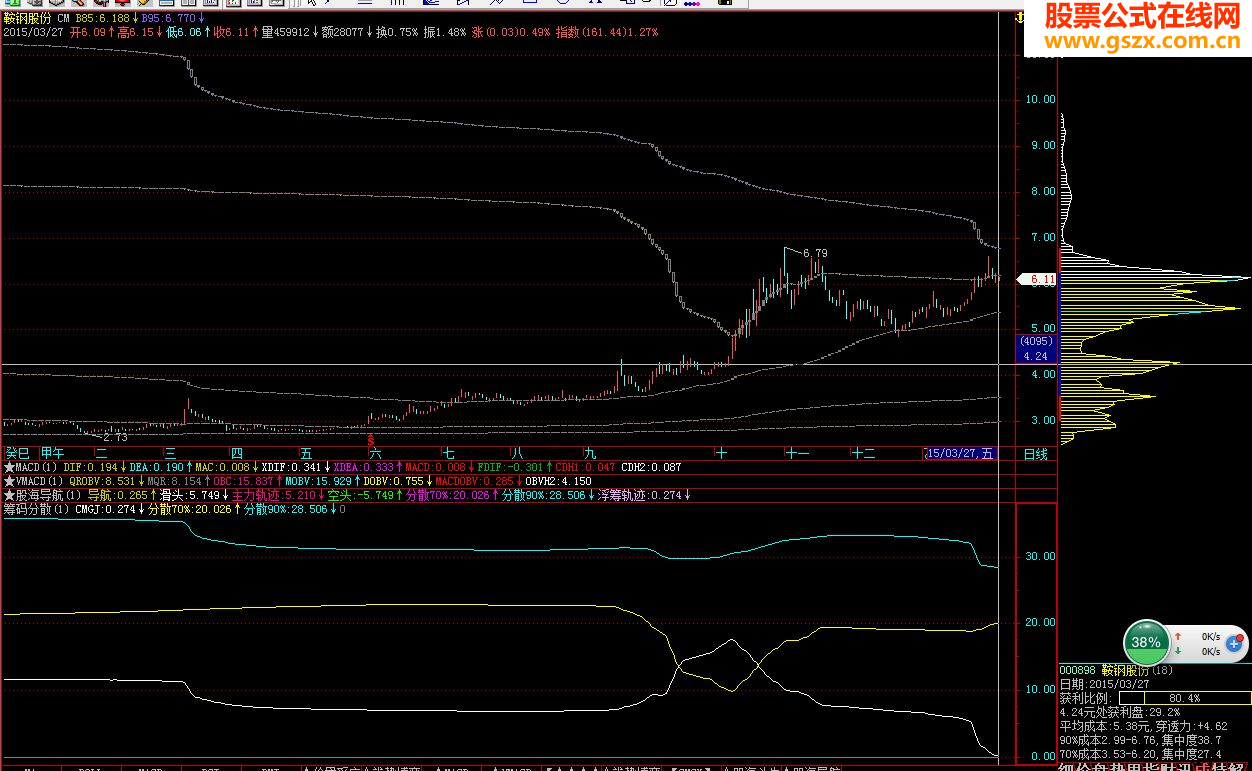The image size is (1252, 771).
Task: Click the 导航:0.285 value
Action: coord(117,495)
